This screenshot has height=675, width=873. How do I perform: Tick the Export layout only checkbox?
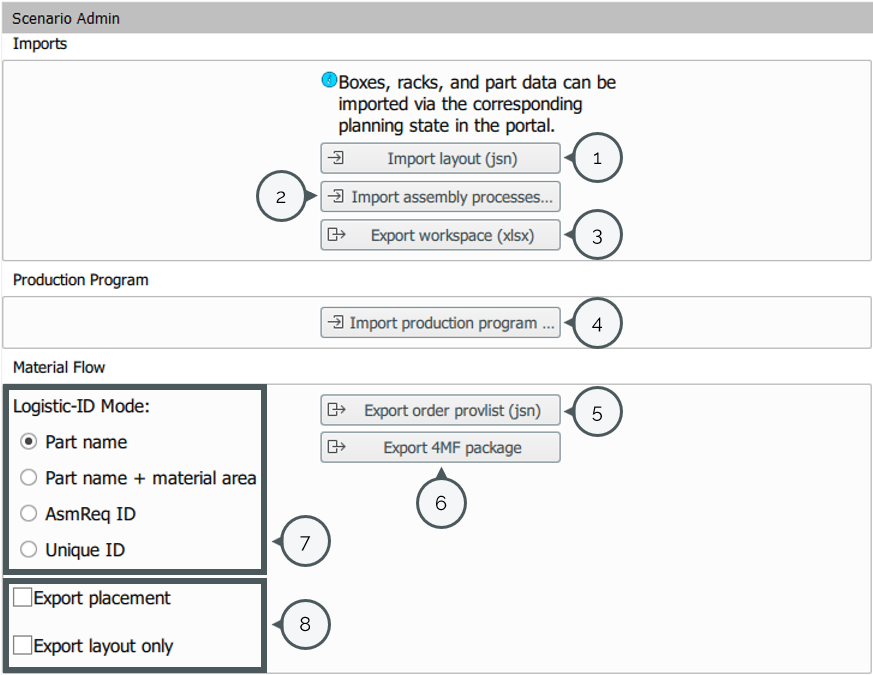[x=23, y=646]
